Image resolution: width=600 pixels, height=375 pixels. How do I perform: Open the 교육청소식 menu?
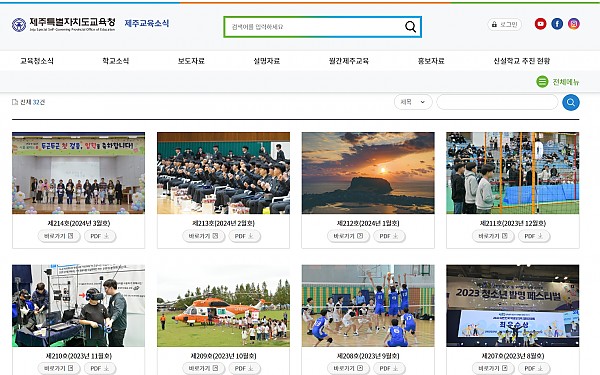tap(37, 61)
